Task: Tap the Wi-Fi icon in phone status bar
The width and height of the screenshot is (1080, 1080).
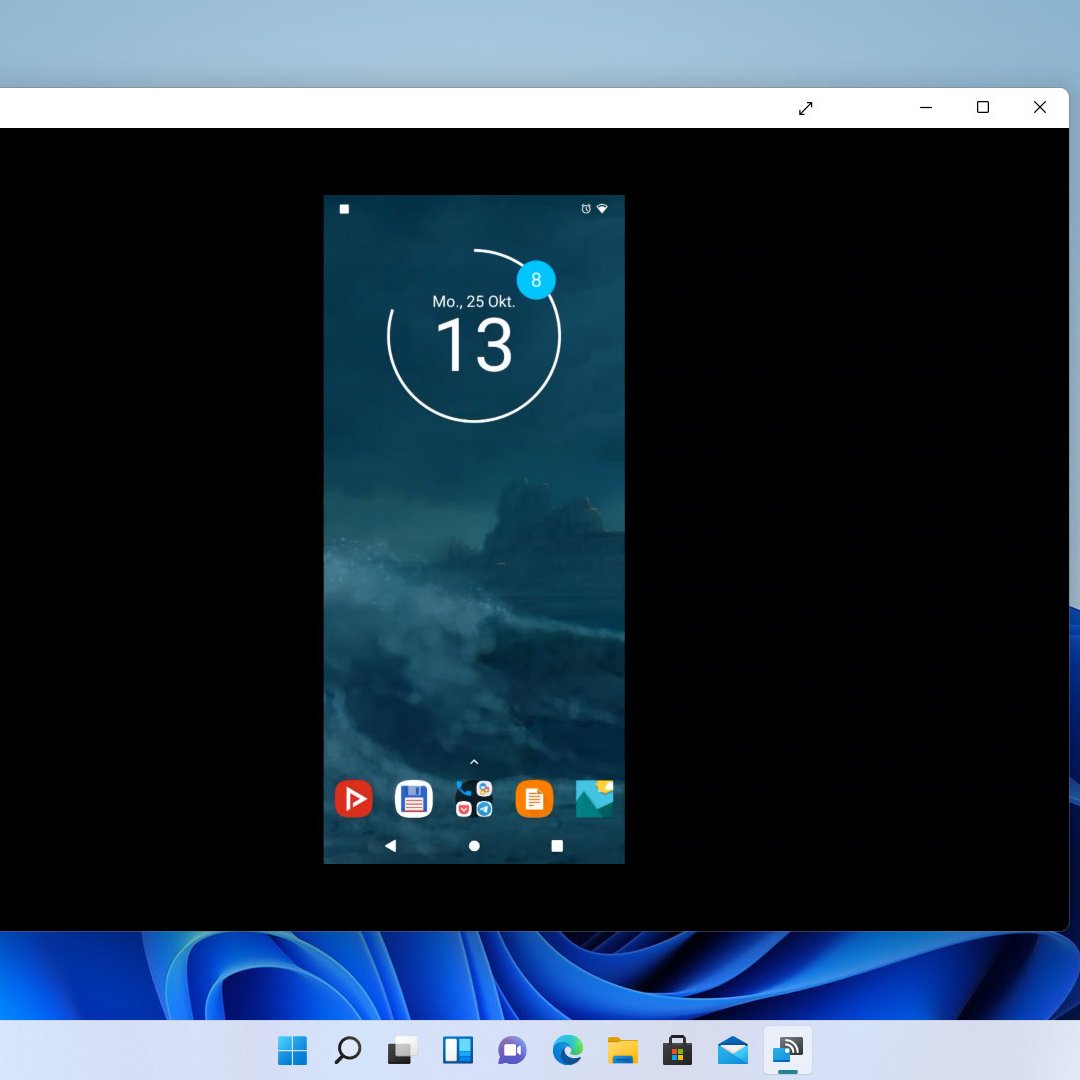Action: point(602,209)
